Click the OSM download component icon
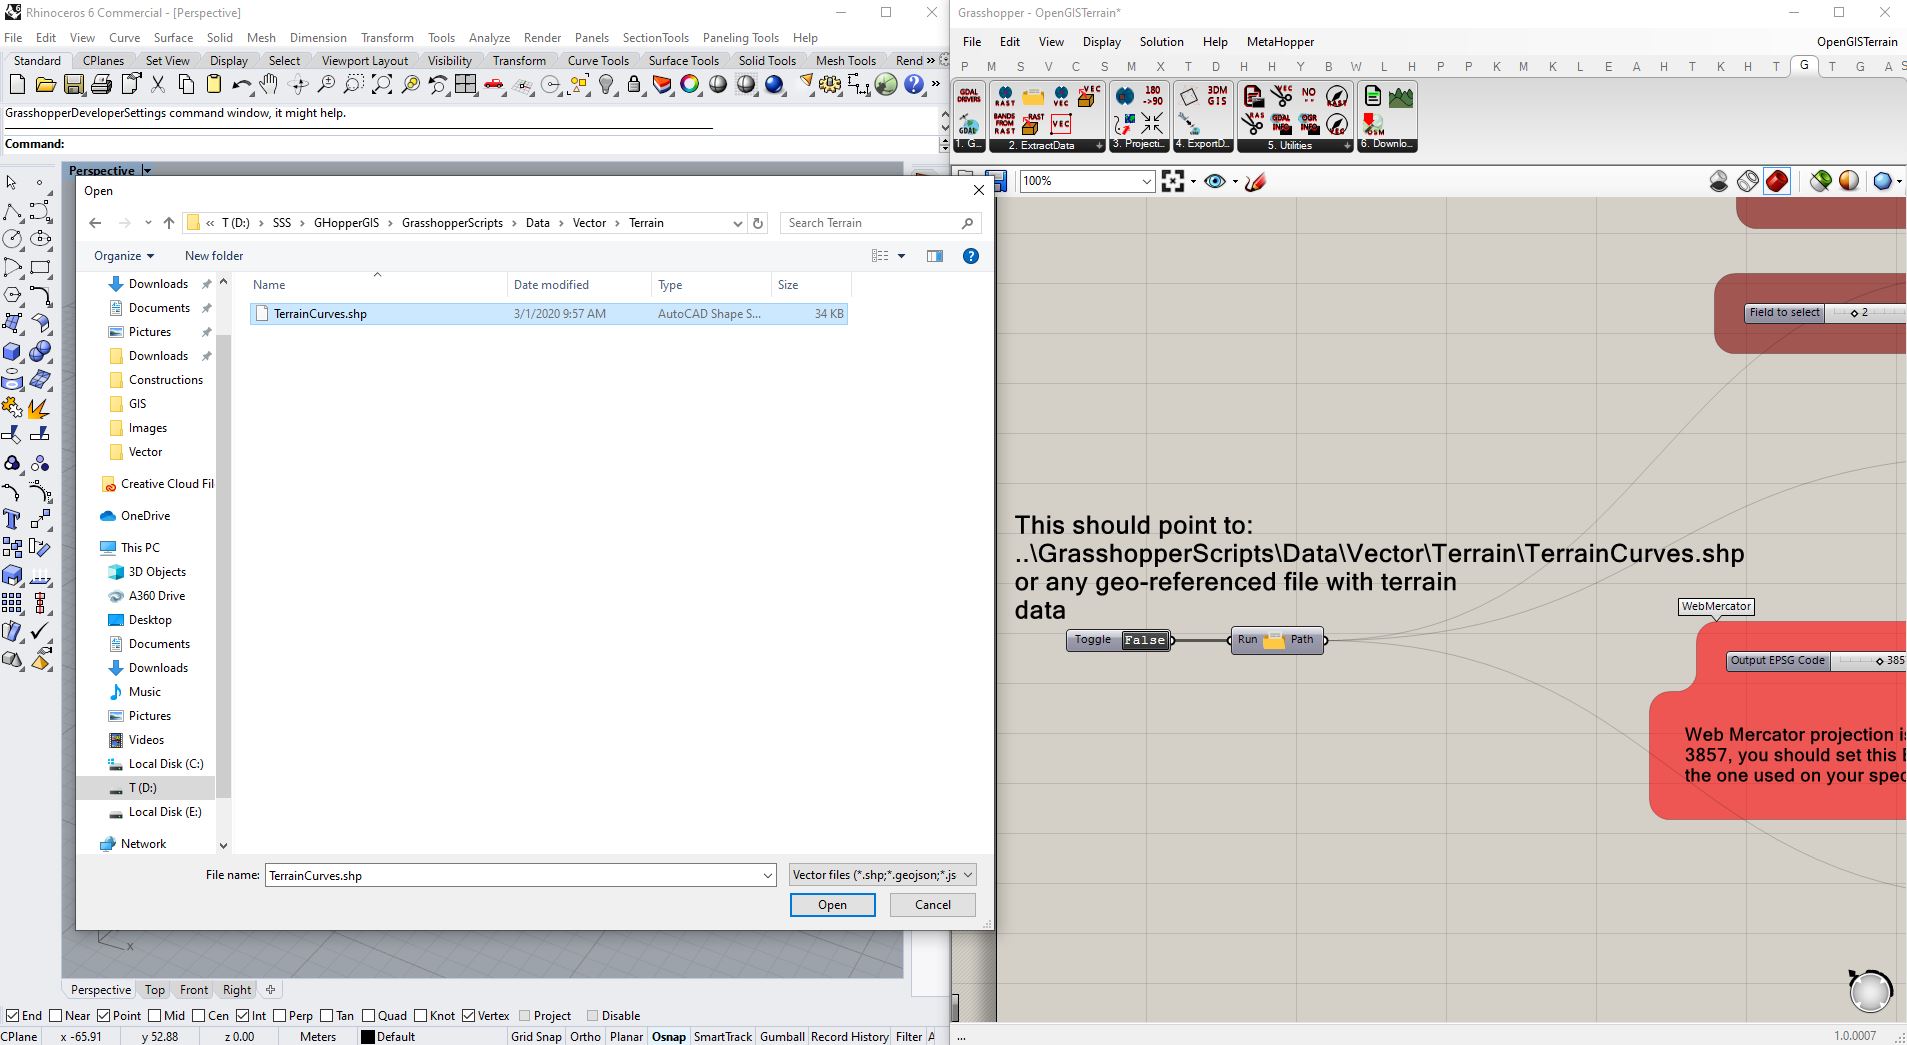 coord(1373,124)
